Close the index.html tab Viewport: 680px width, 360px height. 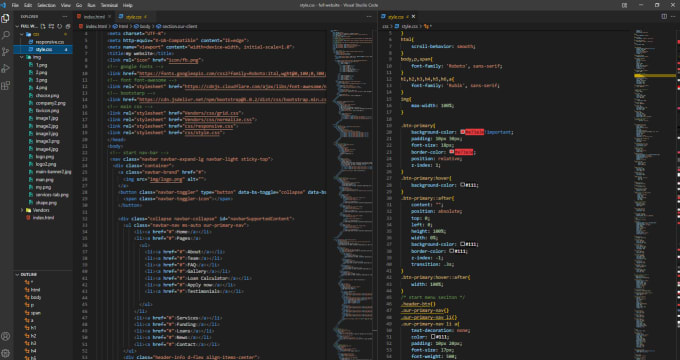point(110,16)
